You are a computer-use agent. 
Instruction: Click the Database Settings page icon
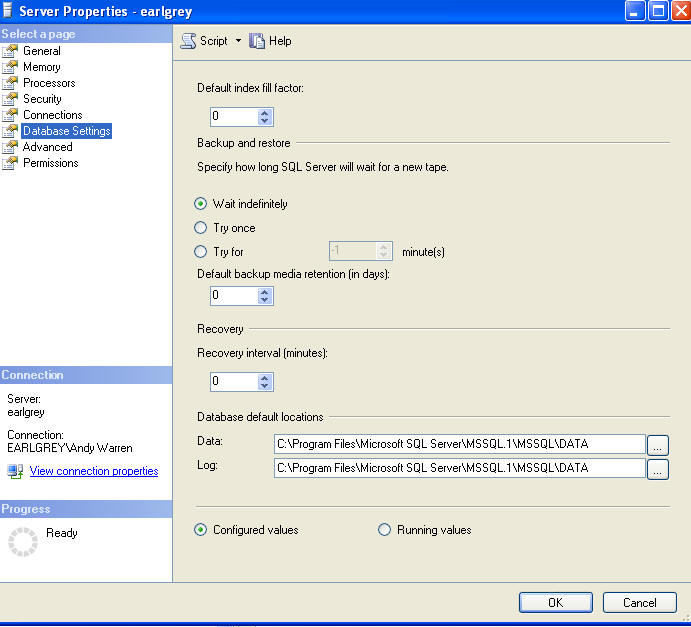[x=10, y=131]
